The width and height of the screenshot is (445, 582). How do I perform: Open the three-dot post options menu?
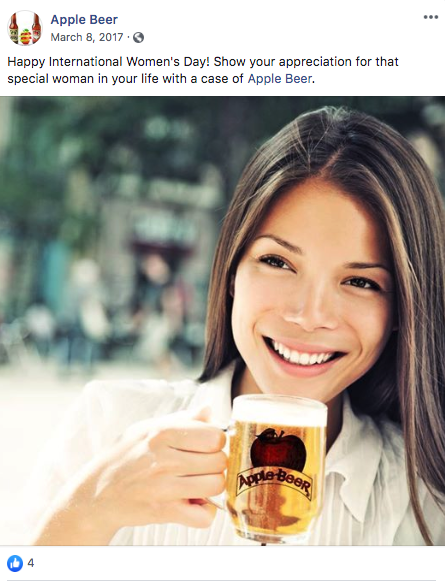coord(431,17)
